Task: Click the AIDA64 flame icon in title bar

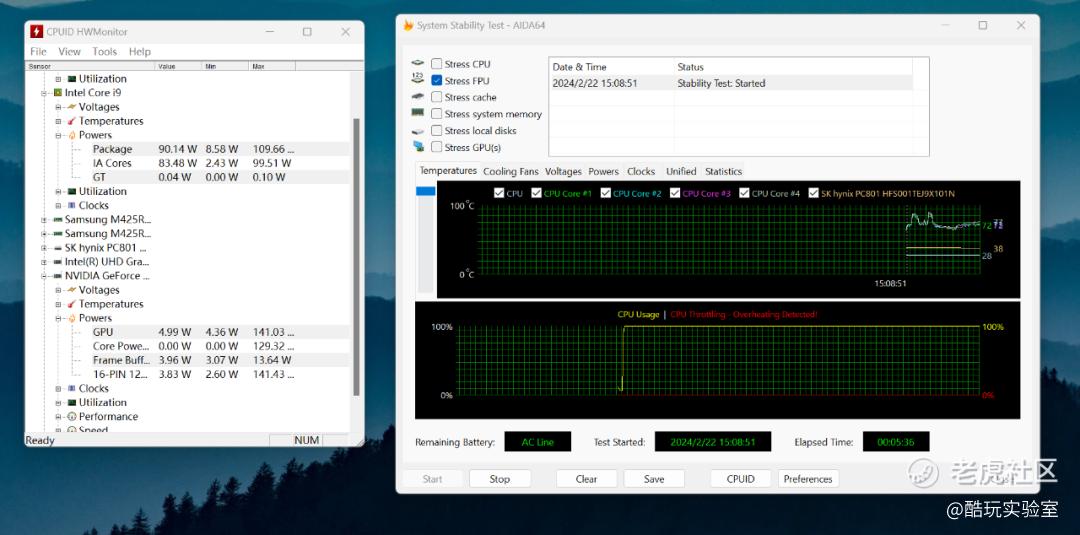Action: click(x=408, y=25)
